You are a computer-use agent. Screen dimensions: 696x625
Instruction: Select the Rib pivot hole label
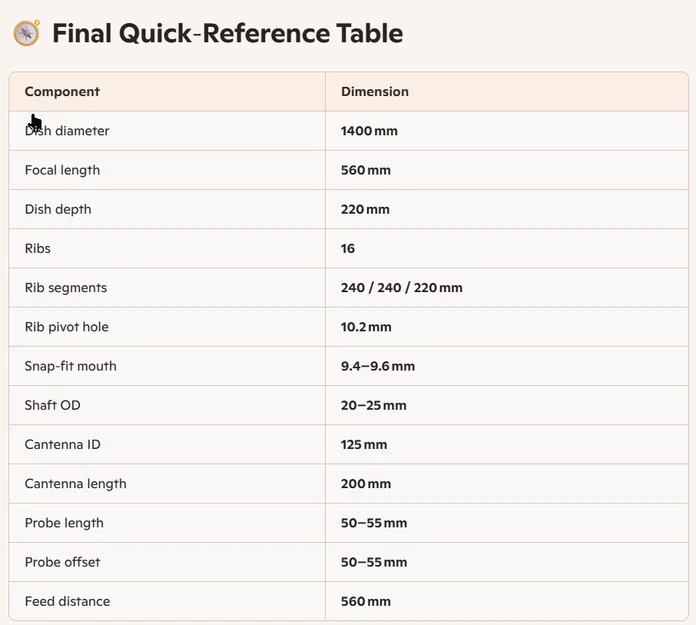click(x=67, y=327)
